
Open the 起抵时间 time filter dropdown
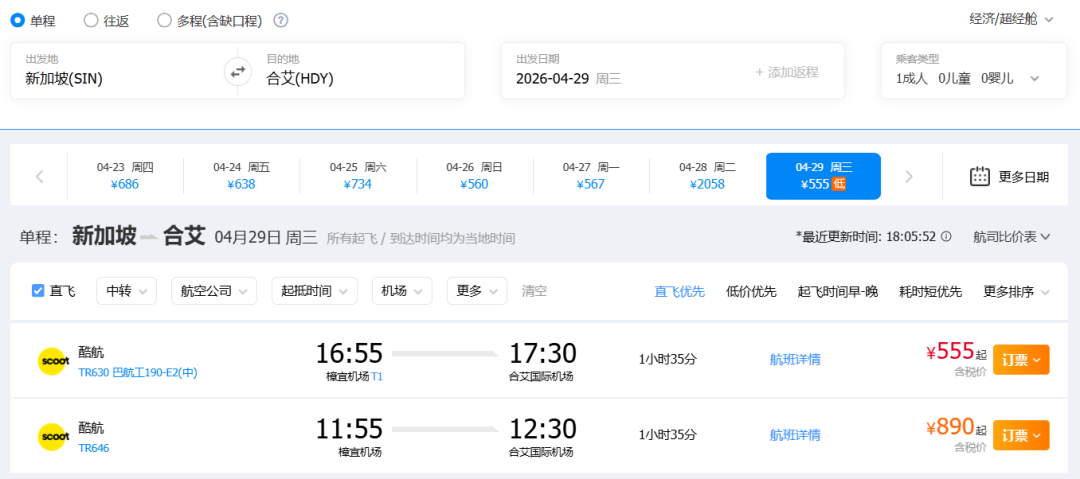coord(314,291)
